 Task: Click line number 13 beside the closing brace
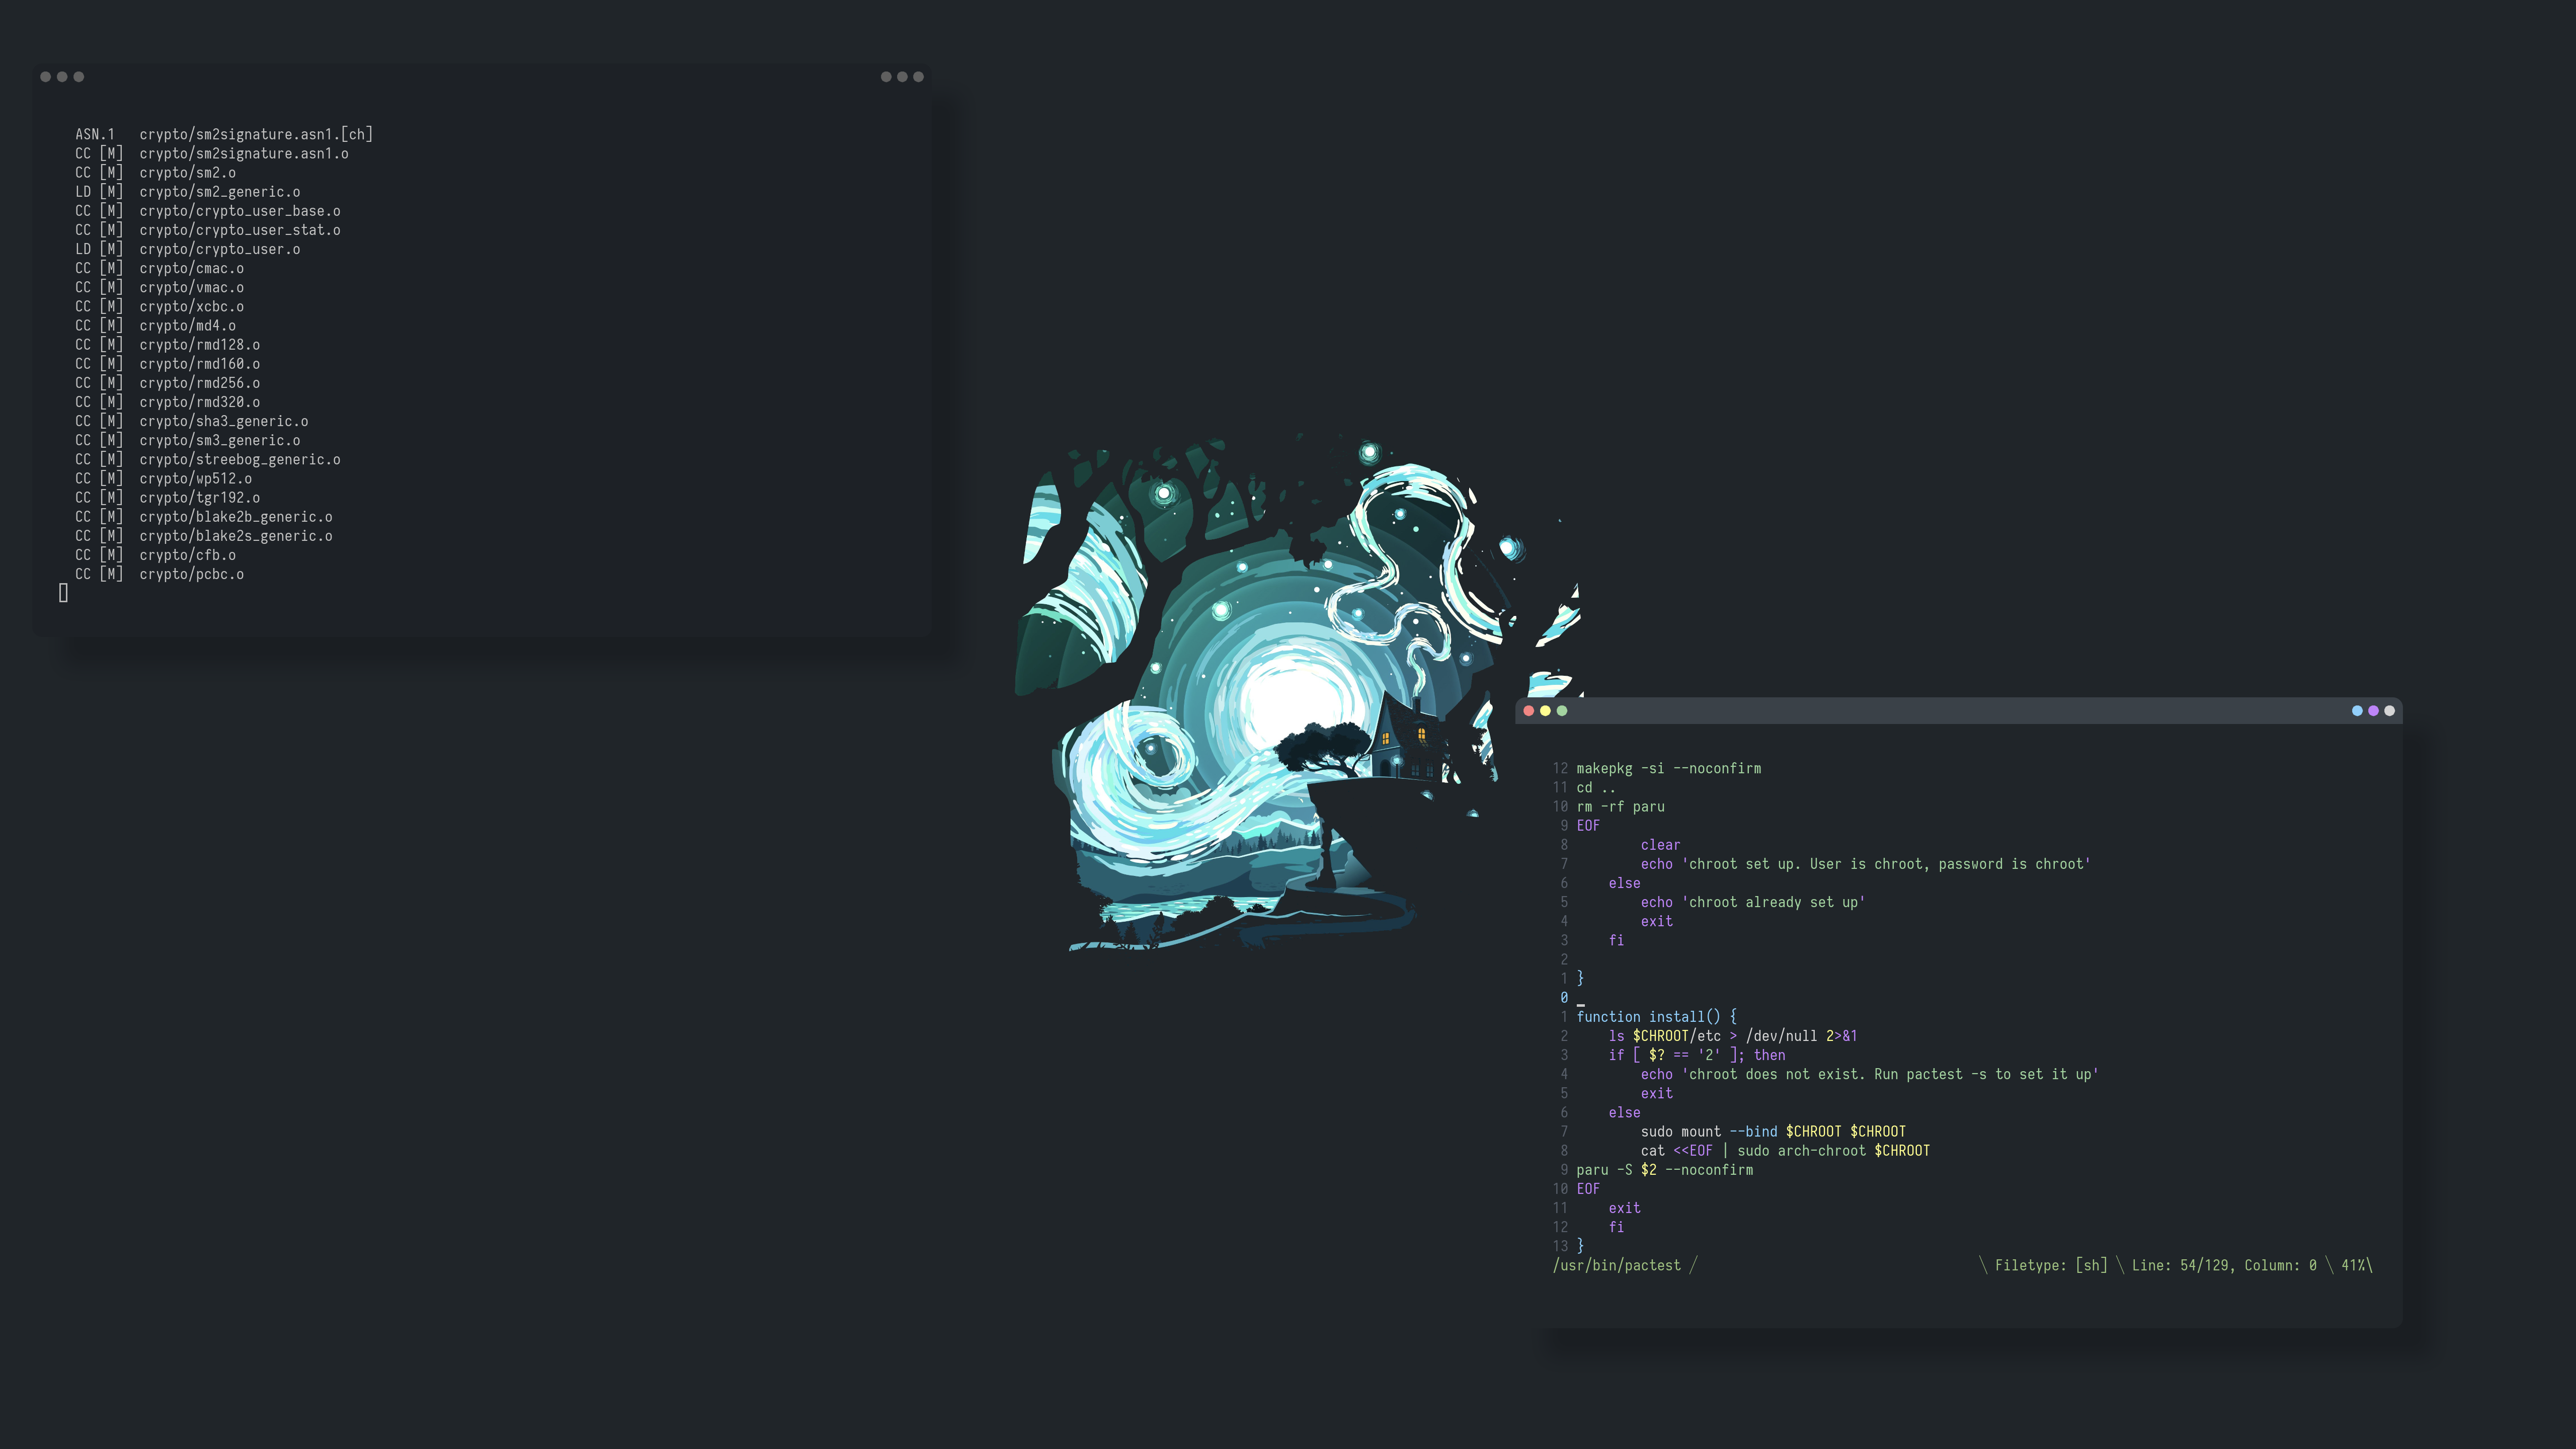[x=1560, y=1246]
